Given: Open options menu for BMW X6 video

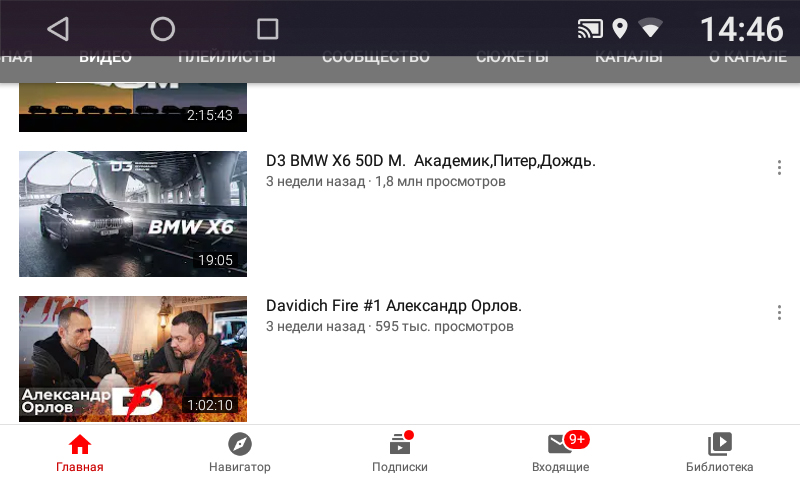Looking at the screenshot, I should click(x=779, y=168).
